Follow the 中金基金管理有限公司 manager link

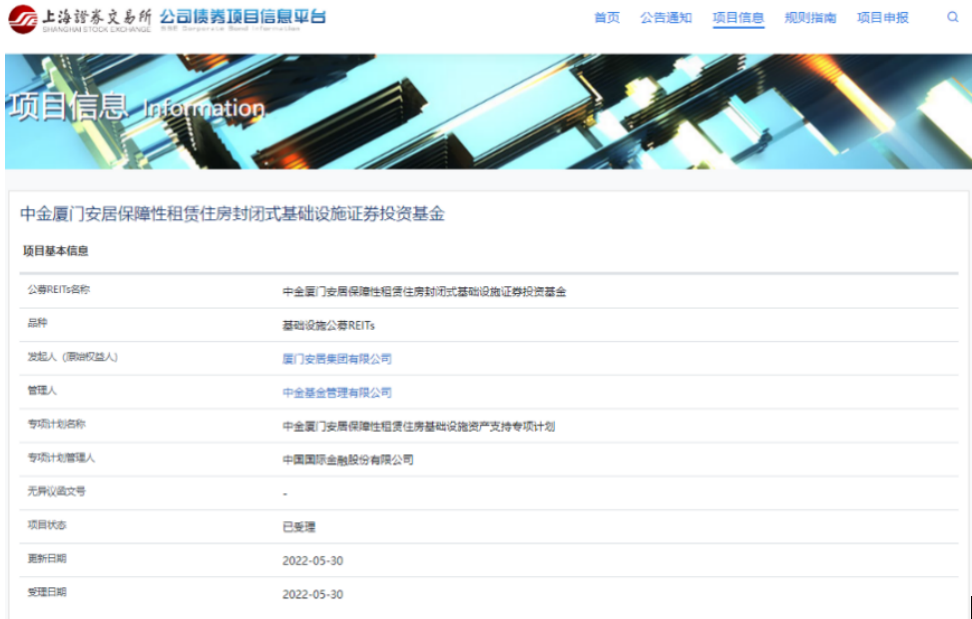point(337,393)
